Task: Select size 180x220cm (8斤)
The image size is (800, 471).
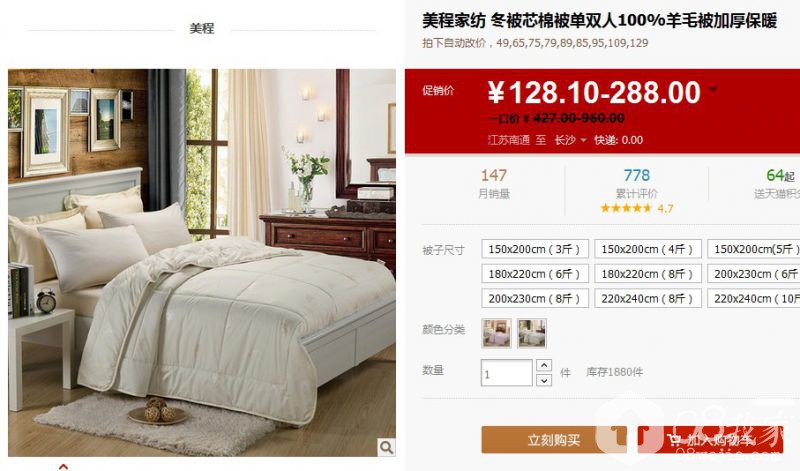Action: [x=647, y=274]
